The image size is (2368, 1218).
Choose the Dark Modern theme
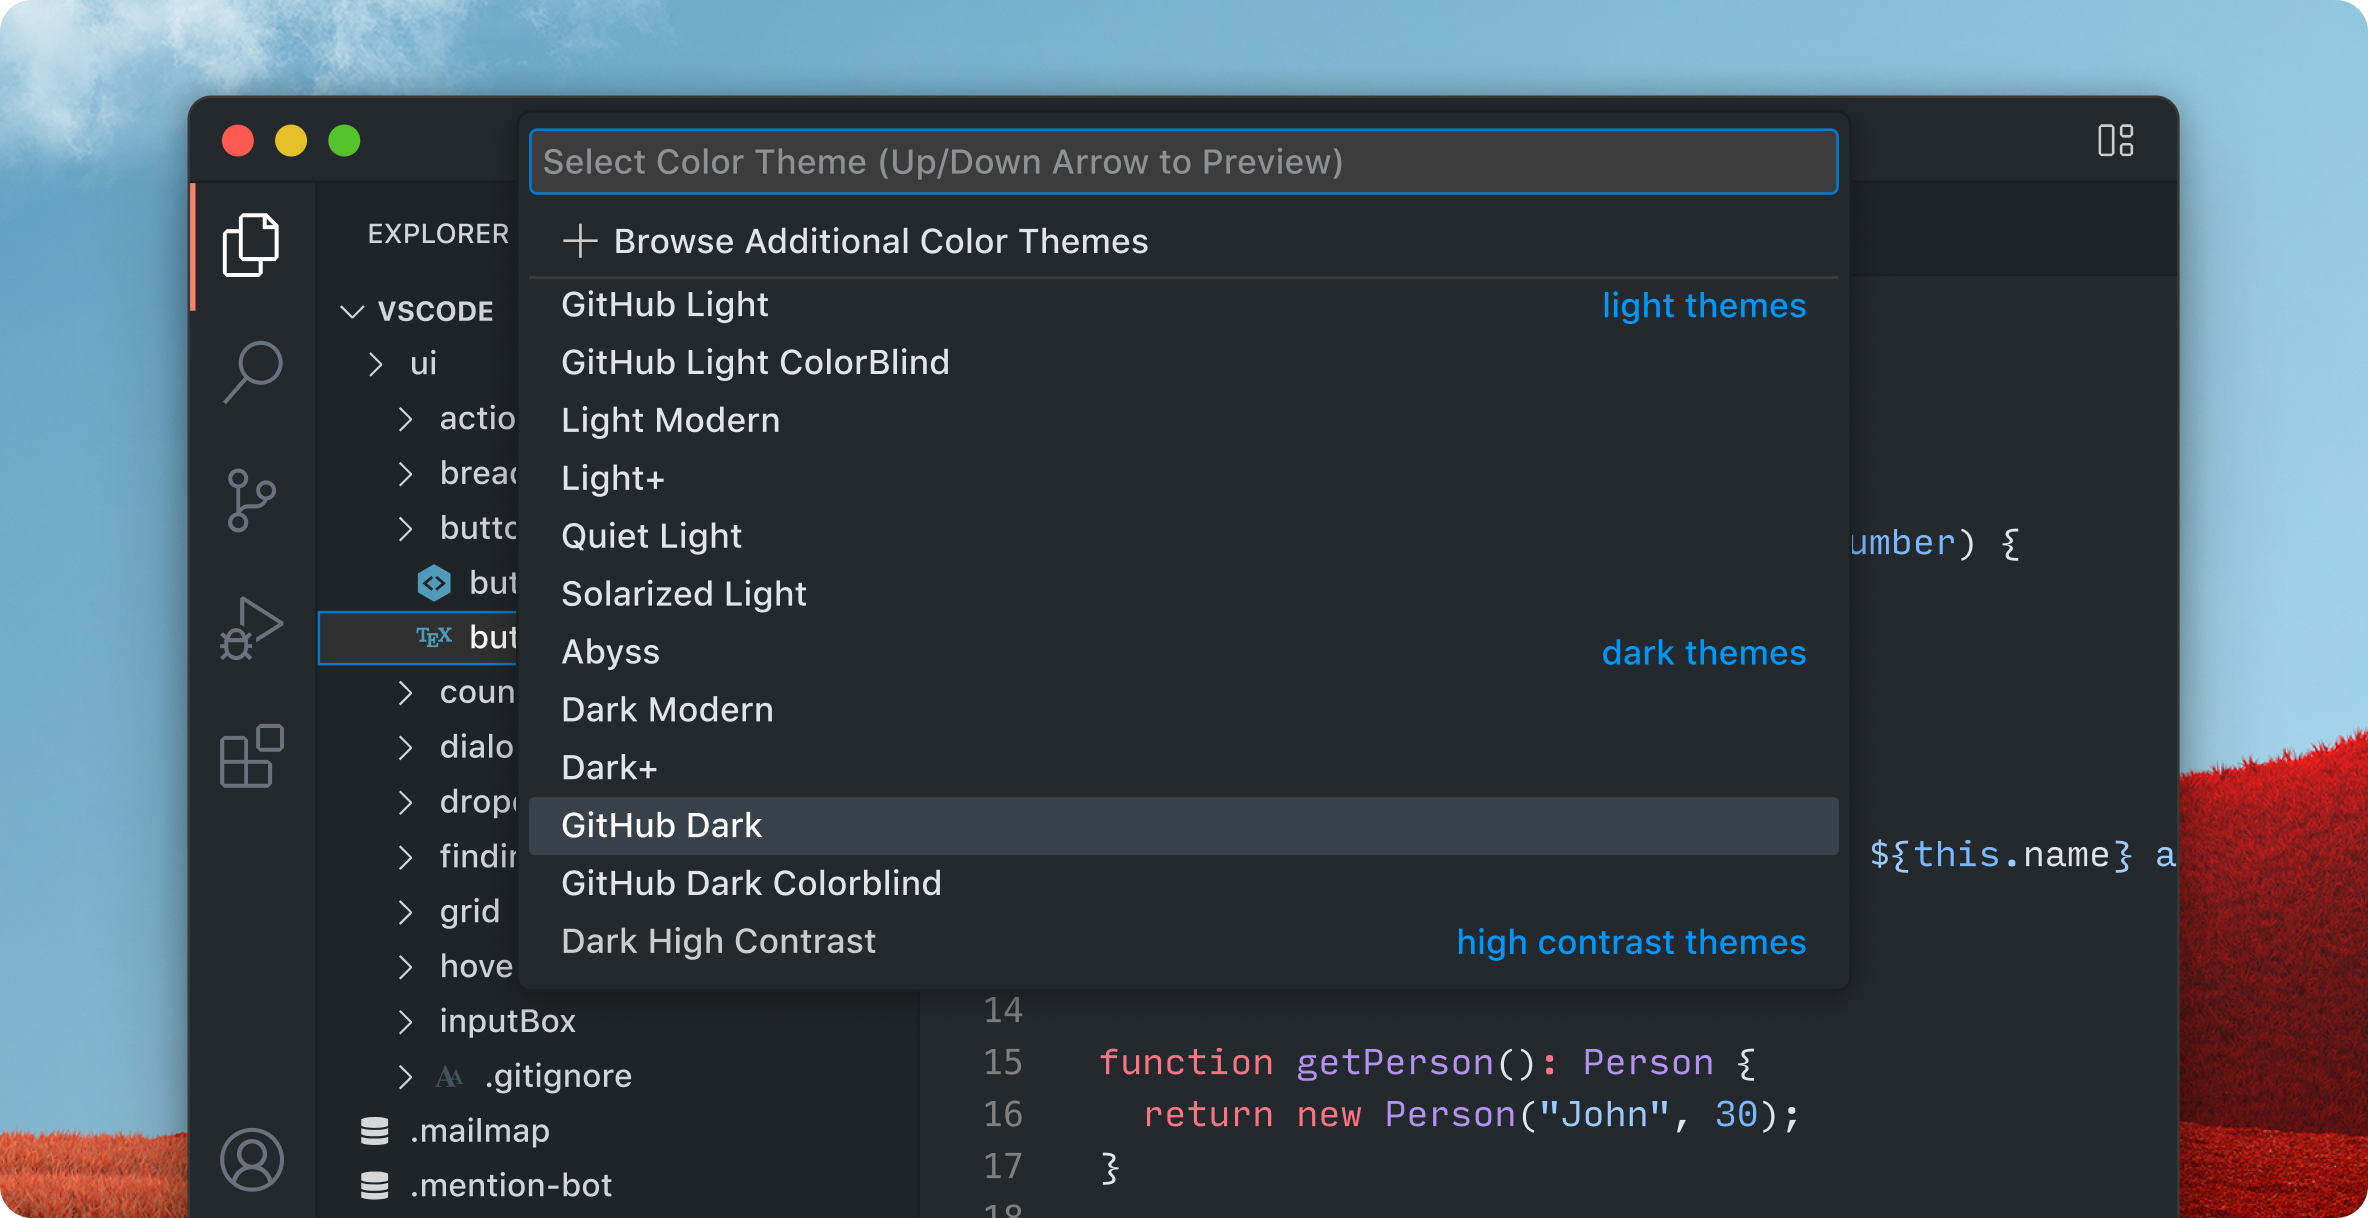pos(1183,710)
